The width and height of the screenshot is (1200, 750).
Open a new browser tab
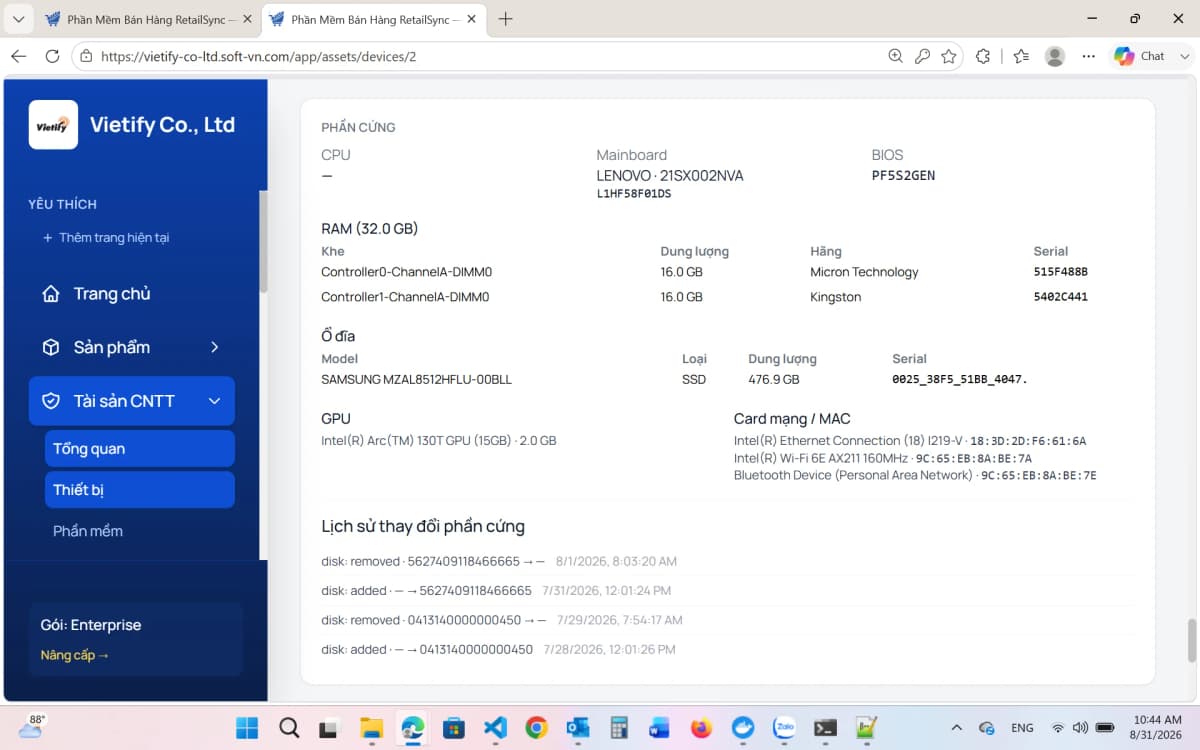click(506, 19)
